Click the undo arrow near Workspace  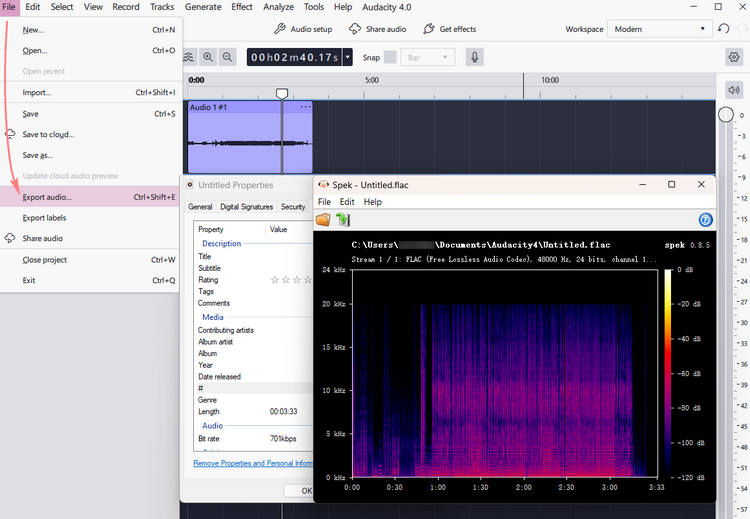pyautogui.click(x=723, y=29)
